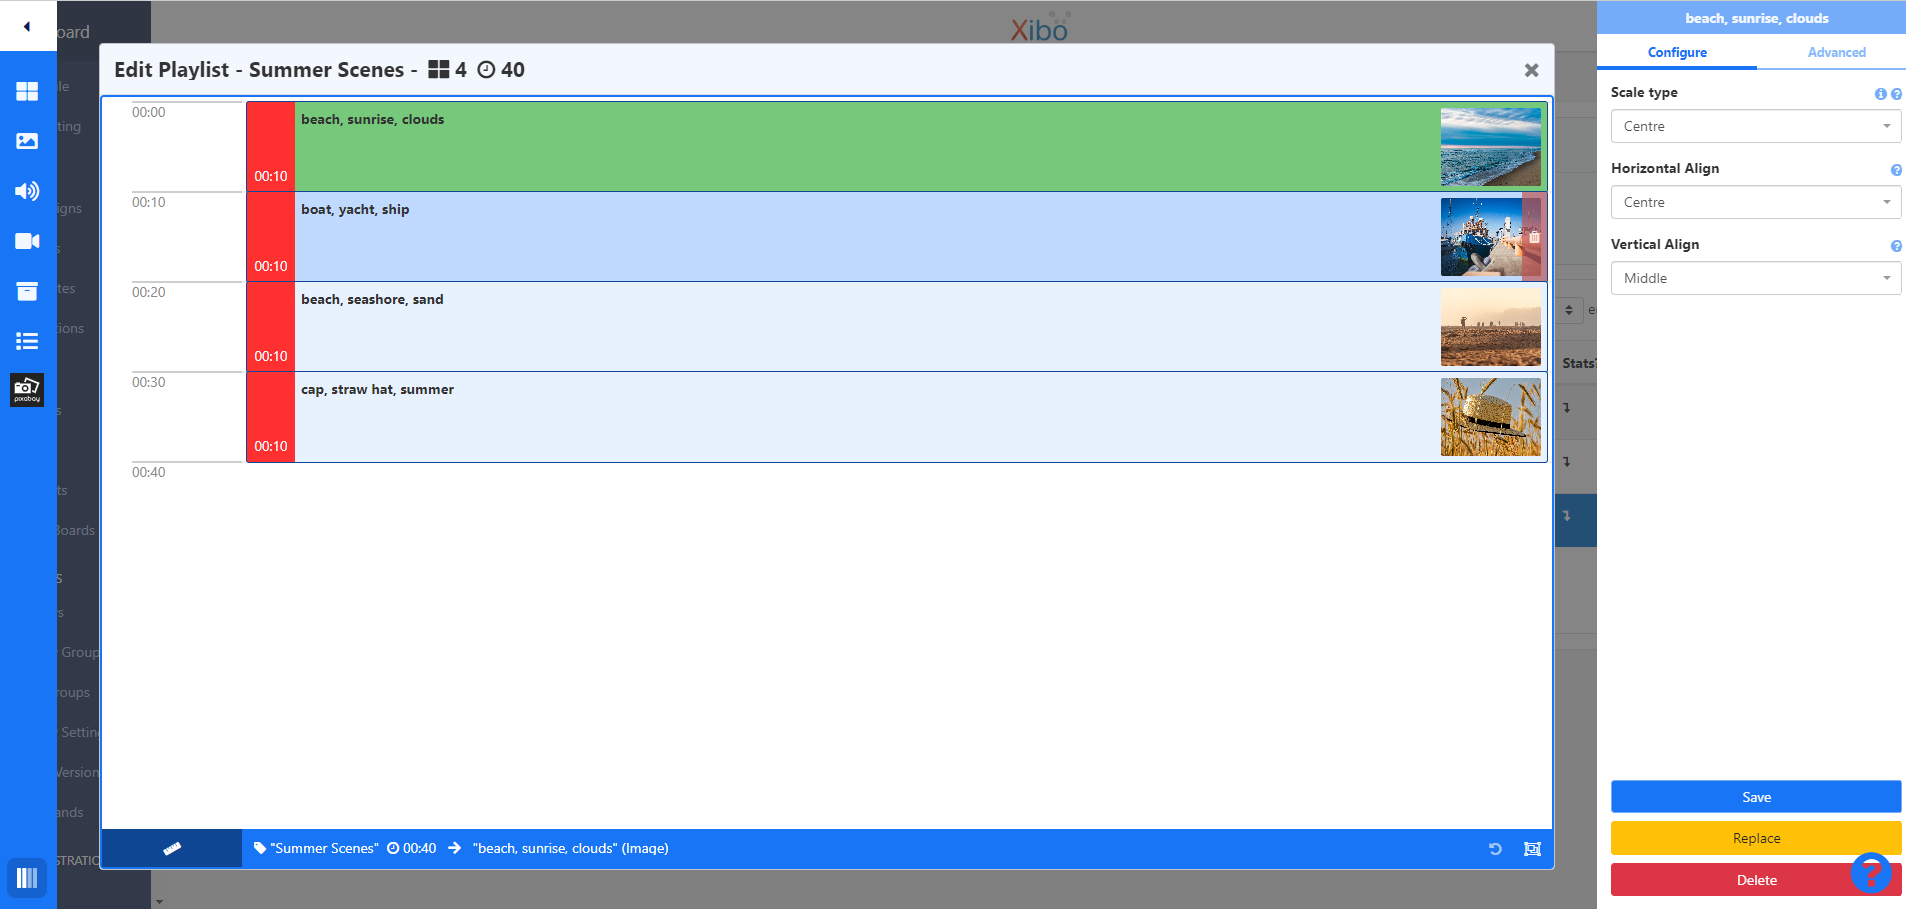Viewport: 1906px width, 909px height.
Task: Open the widgets grid icon in sidebar
Action: (x=27, y=91)
